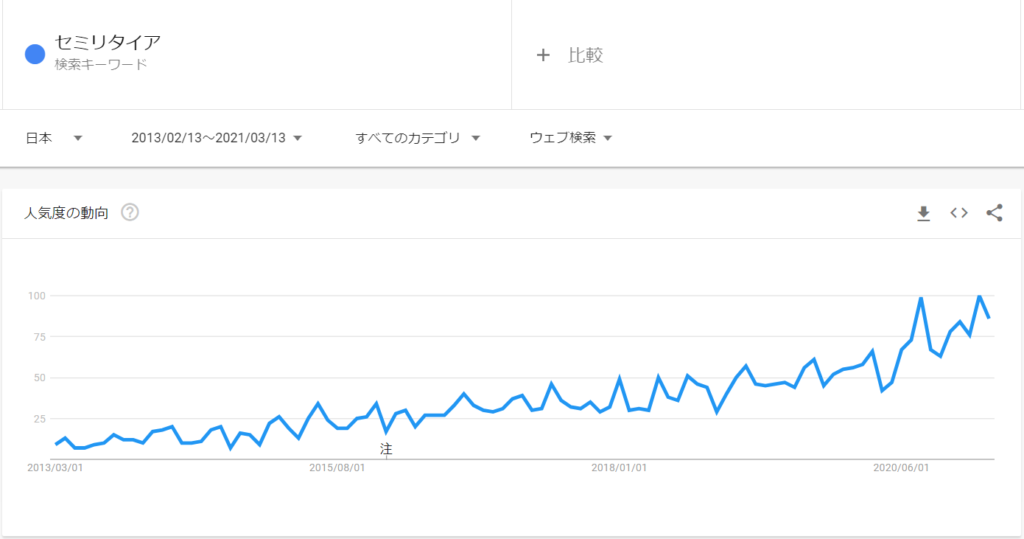
Task: Expand the すべてのカテゴリ dropdown
Action: click(x=417, y=138)
